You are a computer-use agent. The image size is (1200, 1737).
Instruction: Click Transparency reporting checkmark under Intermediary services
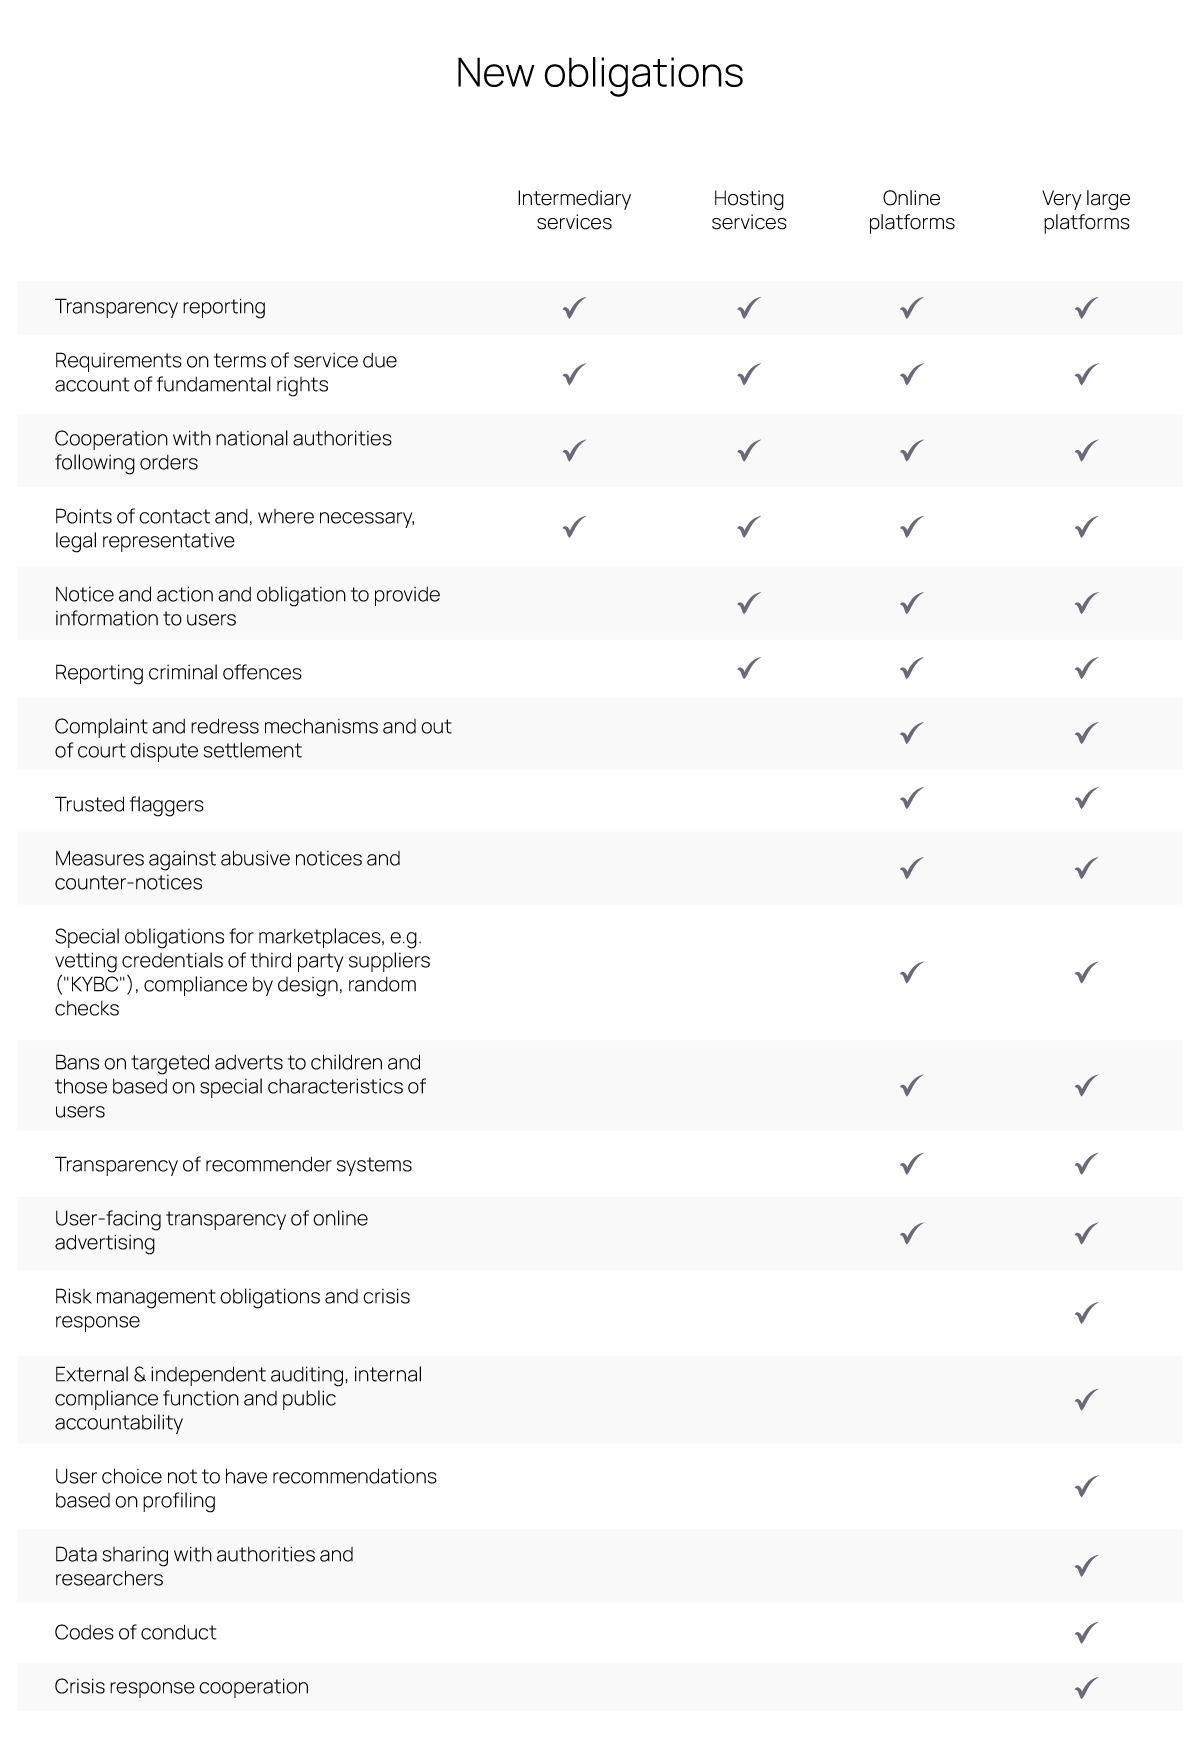point(573,308)
